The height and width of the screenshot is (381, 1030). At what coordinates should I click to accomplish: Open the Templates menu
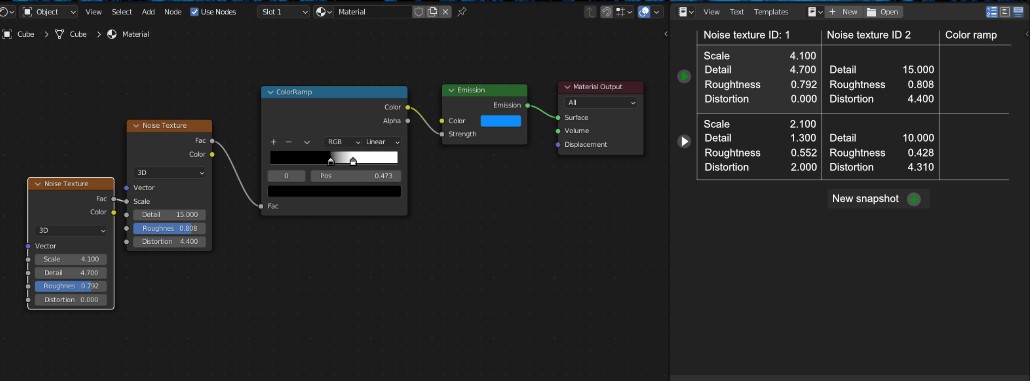[771, 12]
